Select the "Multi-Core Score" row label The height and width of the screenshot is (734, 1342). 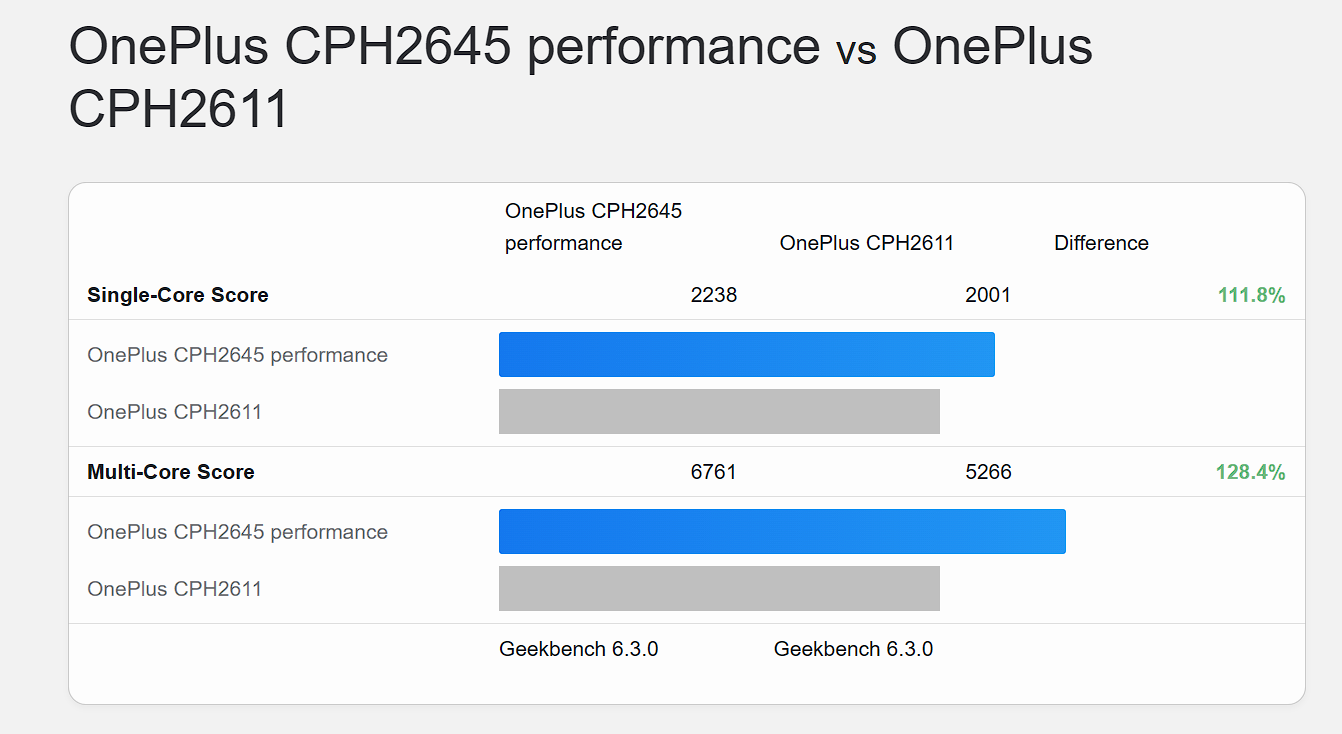[171, 472]
